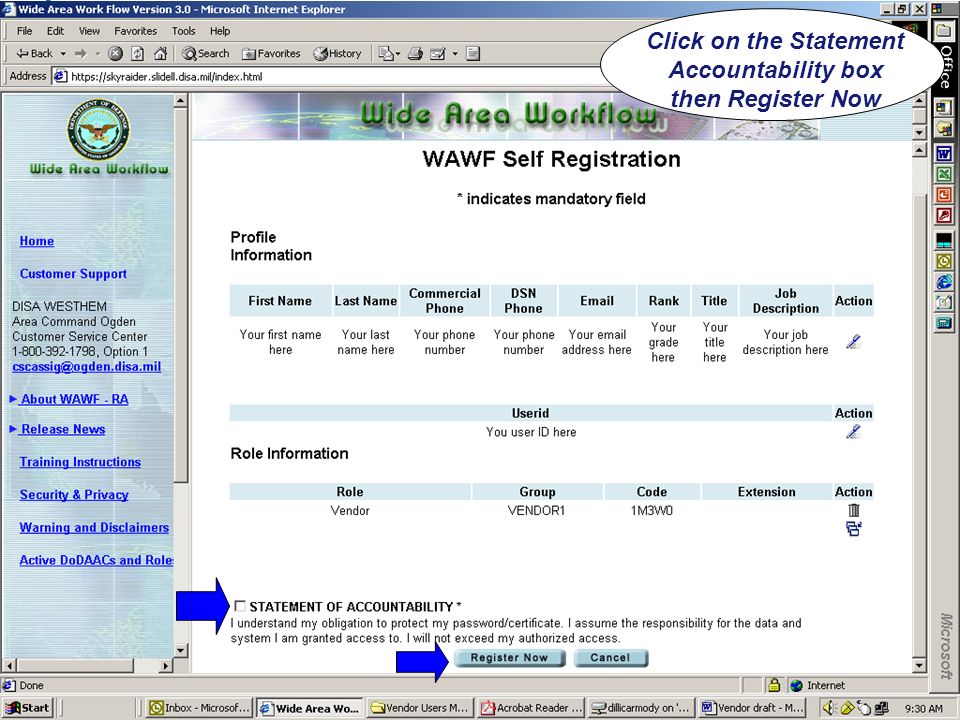Open the Customer Support link
This screenshot has width=960, height=720.
[x=73, y=274]
